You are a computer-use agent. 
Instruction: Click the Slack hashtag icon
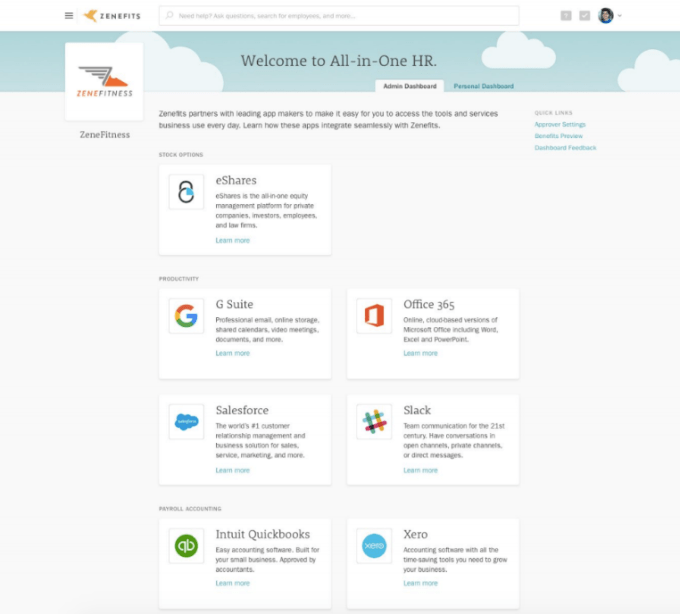[374, 421]
